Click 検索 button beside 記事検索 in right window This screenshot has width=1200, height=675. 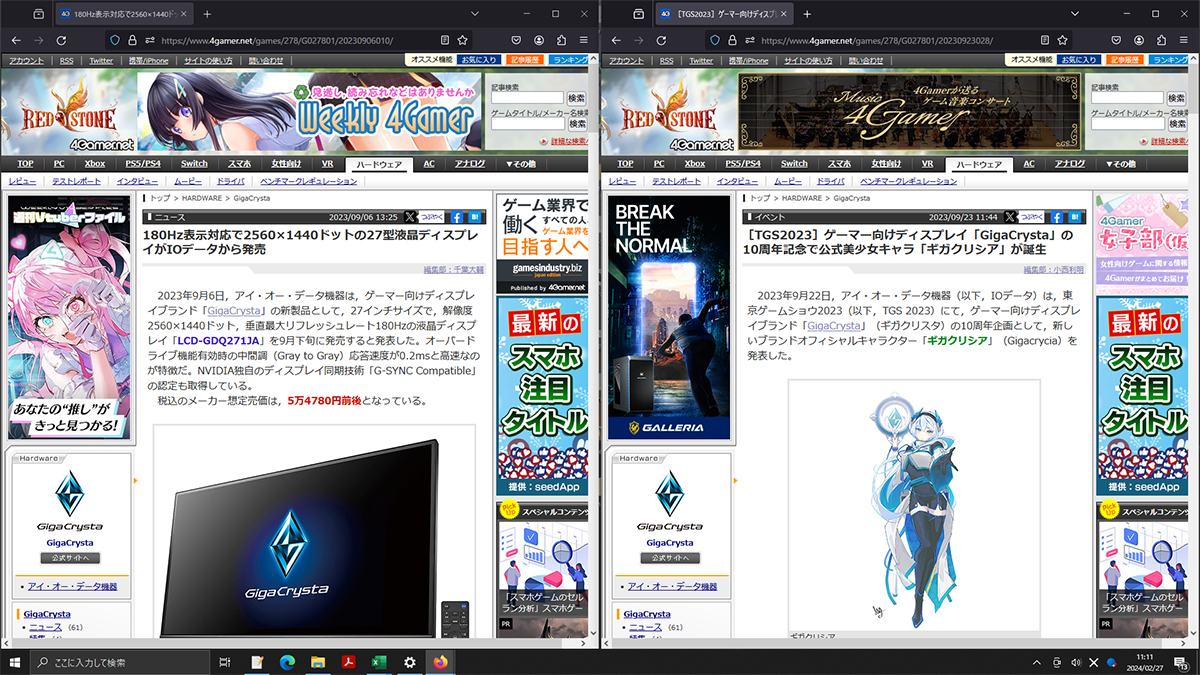pyautogui.click(x=1177, y=98)
